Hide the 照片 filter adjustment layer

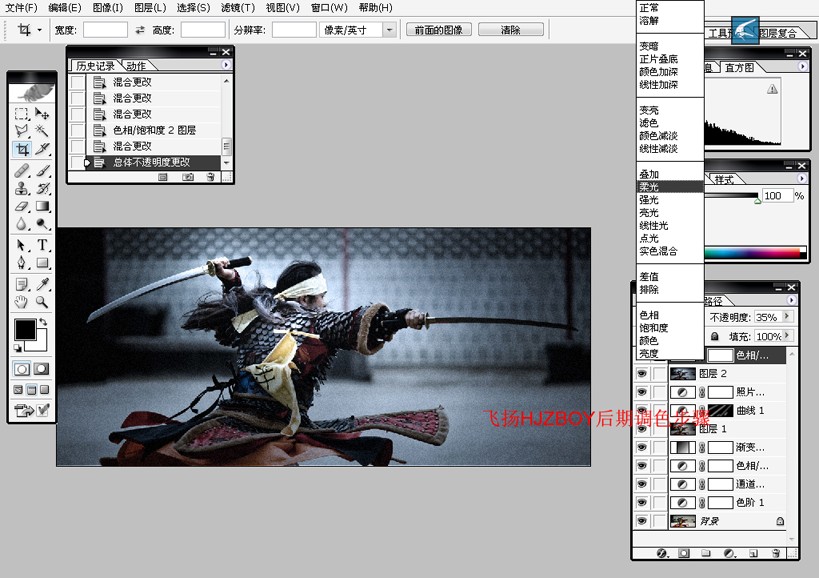pos(641,392)
